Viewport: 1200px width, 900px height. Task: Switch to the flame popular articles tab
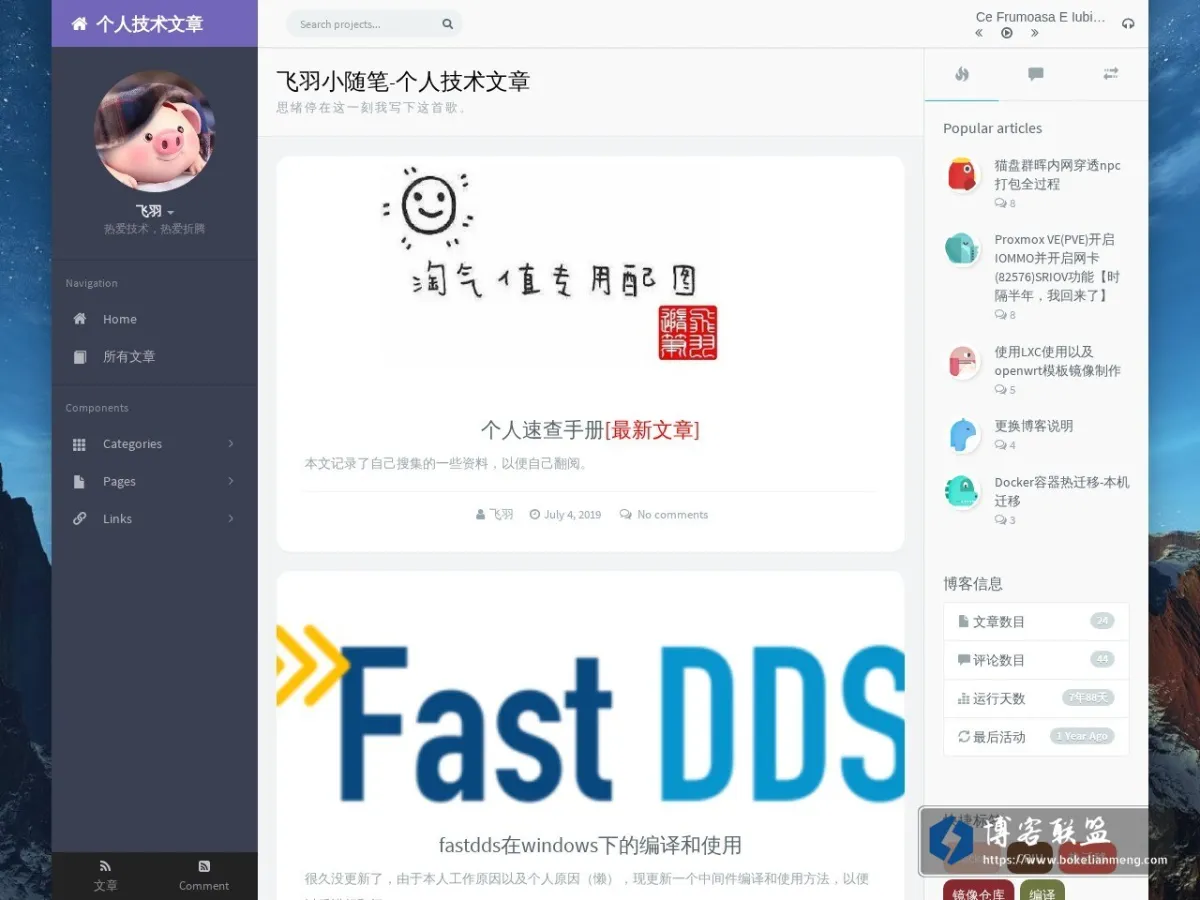(x=962, y=74)
